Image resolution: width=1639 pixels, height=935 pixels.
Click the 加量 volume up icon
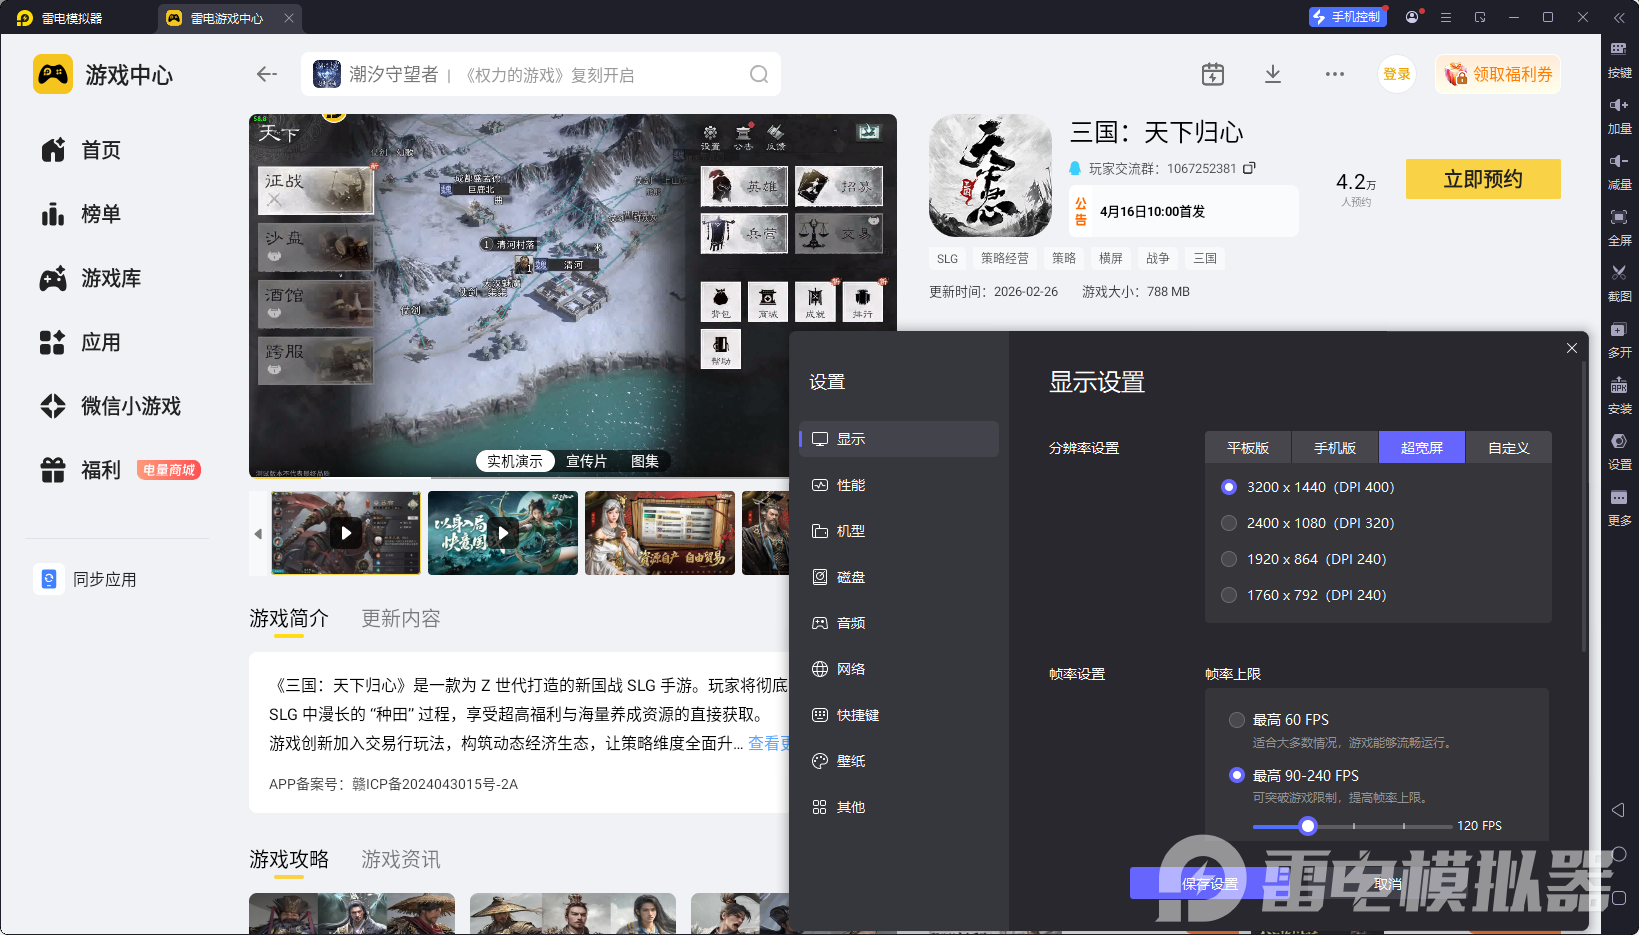[x=1619, y=105]
